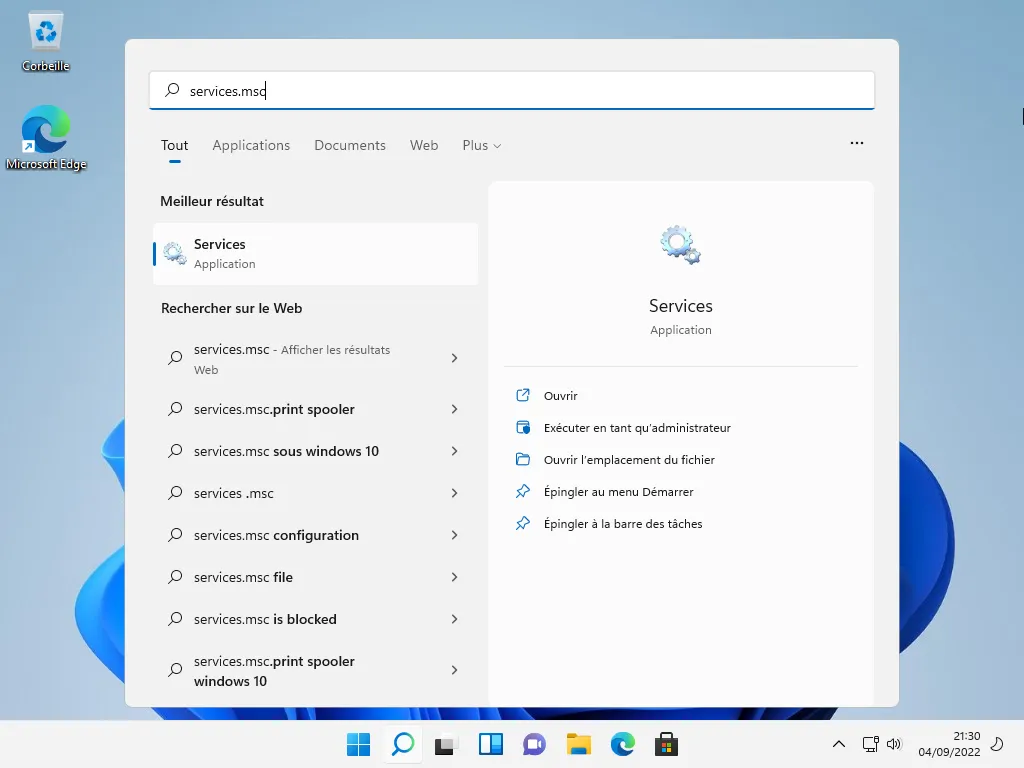Open File Explorer from the taskbar

(x=578, y=744)
